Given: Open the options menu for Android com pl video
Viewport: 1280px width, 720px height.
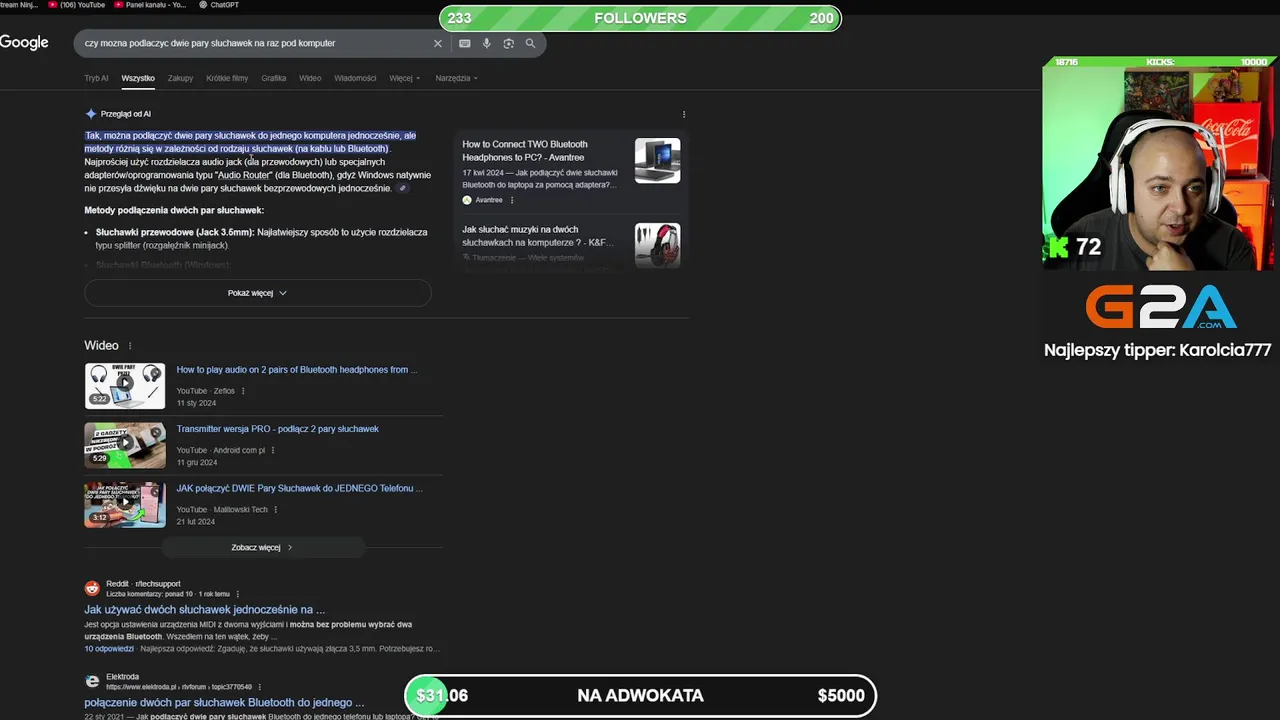Looking at the screenshot, I should 273,450.
